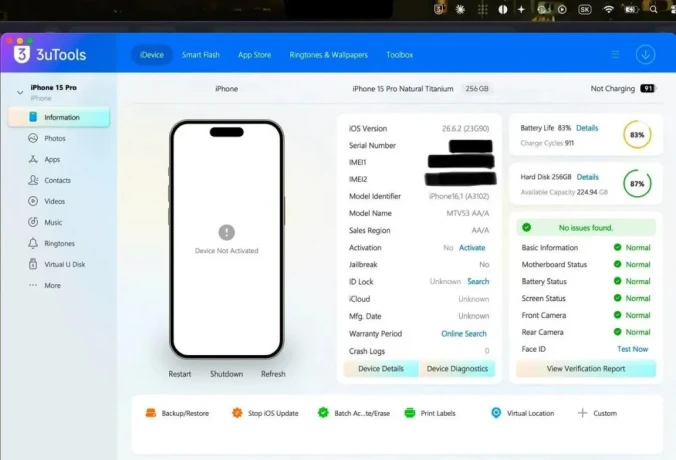The width and height of the screenshot is (676, 460).
Task: Collapse the iPhone 15 Pro device tree
Action: click(x=20, y=92)
